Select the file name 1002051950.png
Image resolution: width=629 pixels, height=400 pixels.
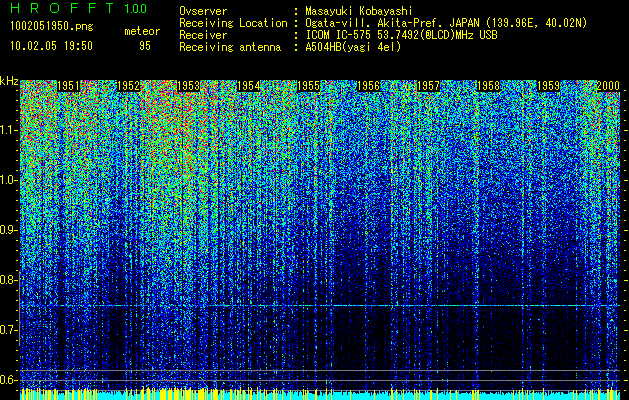pos(52,26)
